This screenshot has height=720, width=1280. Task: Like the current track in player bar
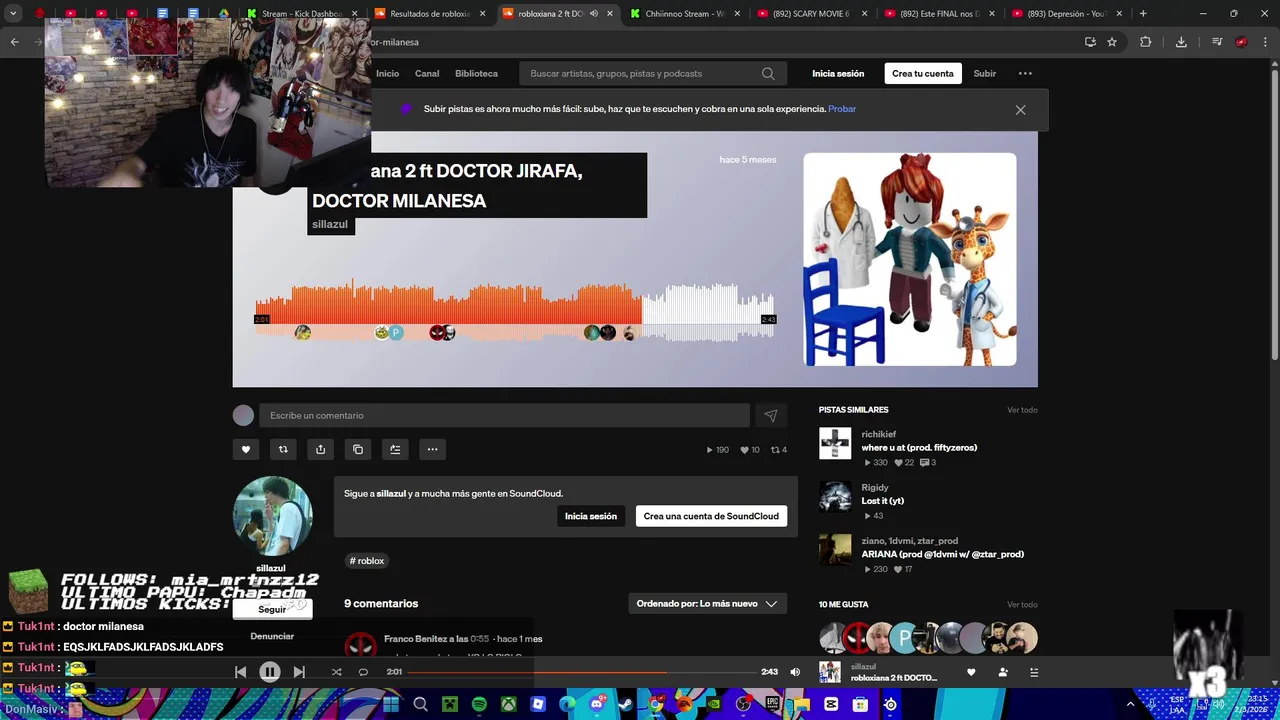971,672
